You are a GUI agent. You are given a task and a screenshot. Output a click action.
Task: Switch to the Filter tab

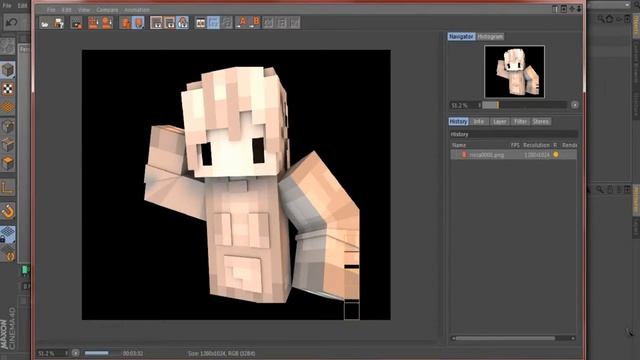[x=520, y=122]
